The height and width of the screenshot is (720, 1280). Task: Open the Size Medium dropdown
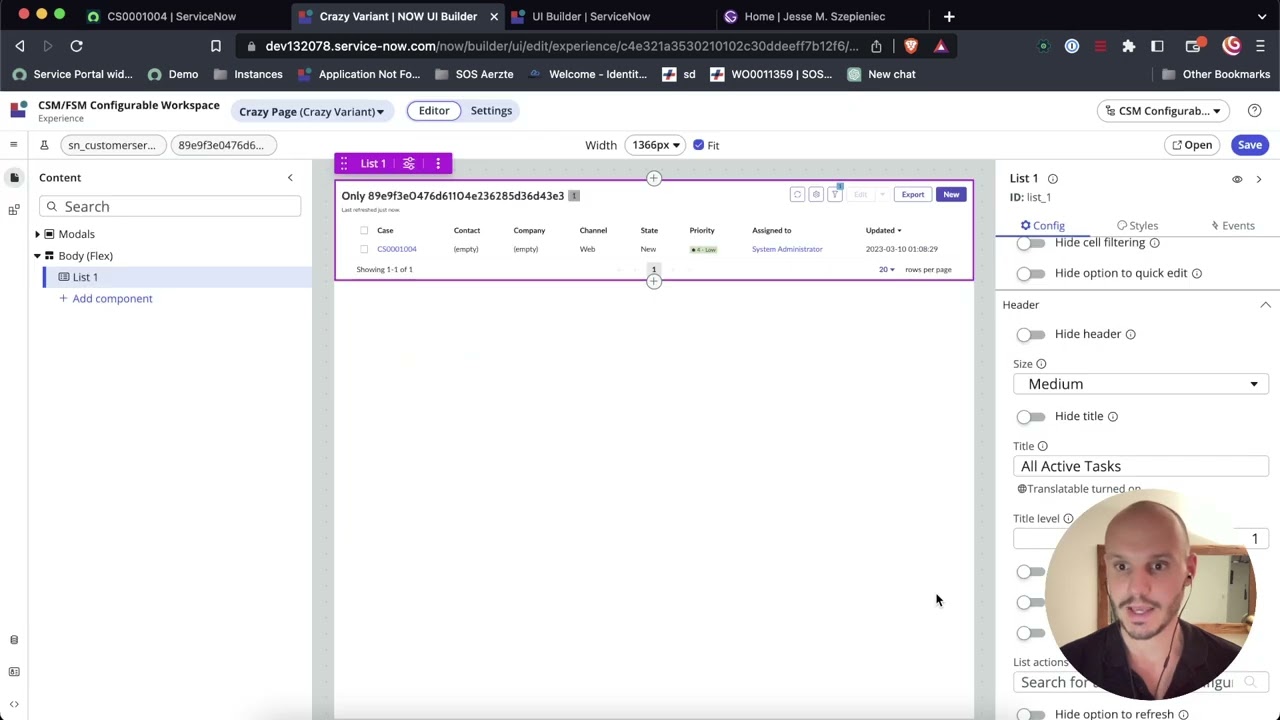pos(1140,384)
